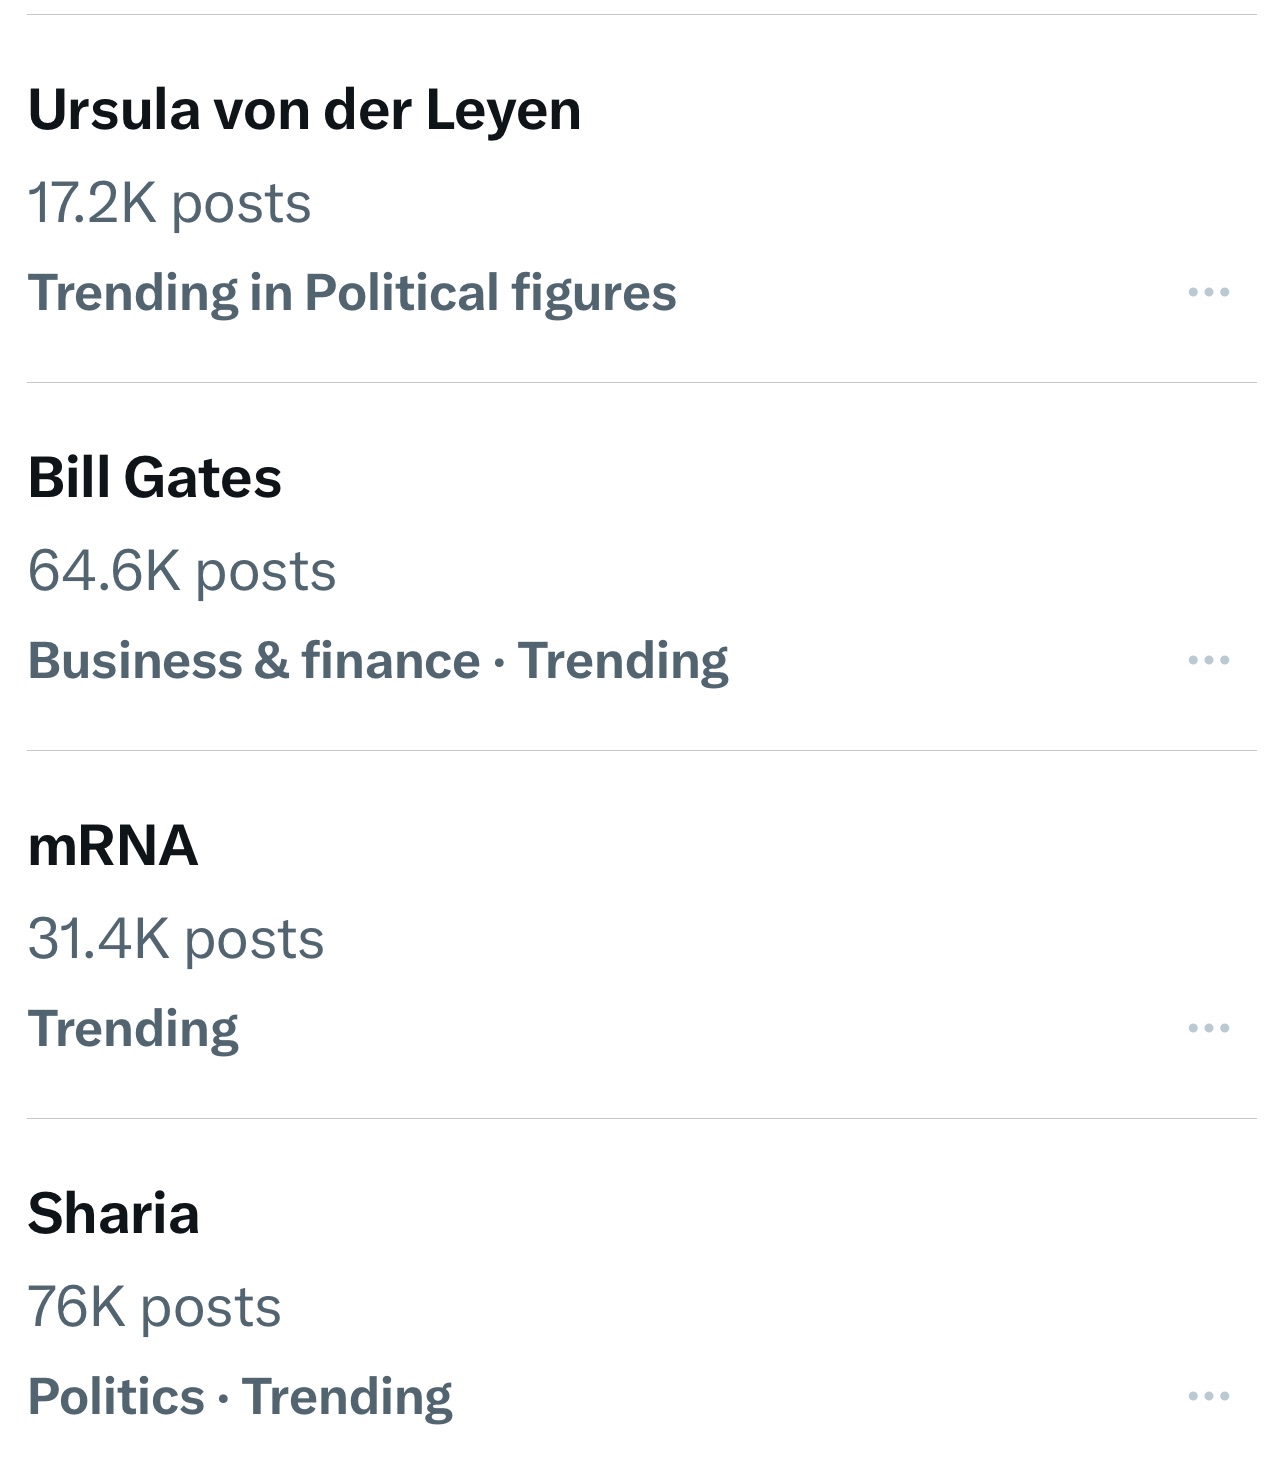Open more options for Bill Gates trend
Viewport: 1284px width, 1477px height.
(x=1208, y=660)
